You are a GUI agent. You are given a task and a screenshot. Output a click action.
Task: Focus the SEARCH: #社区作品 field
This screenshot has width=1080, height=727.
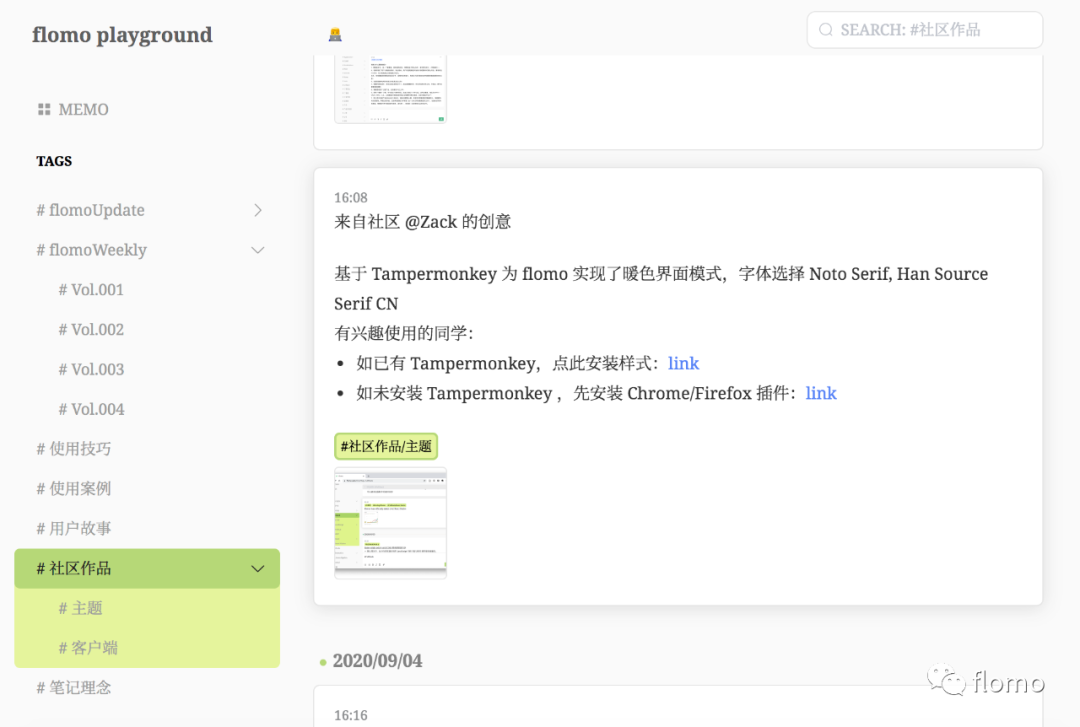pos(924,30)
